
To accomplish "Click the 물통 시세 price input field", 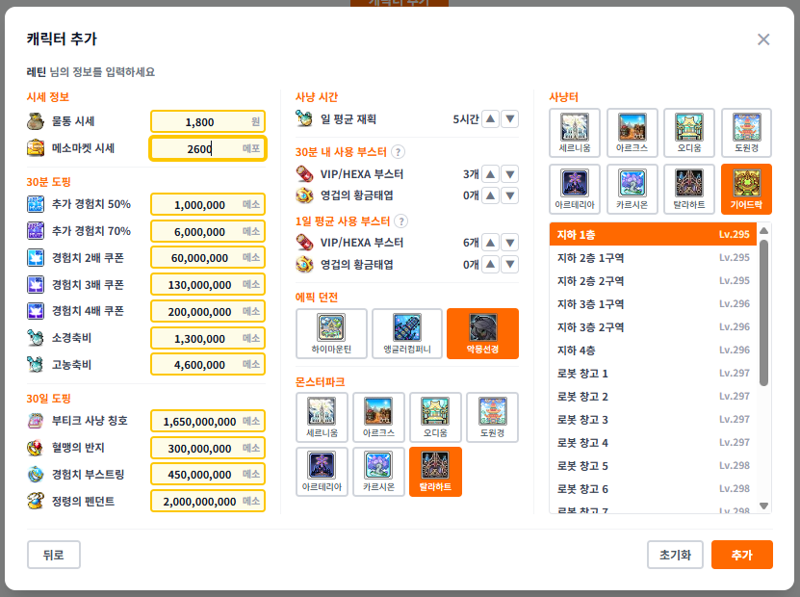I will coord(208,122).
